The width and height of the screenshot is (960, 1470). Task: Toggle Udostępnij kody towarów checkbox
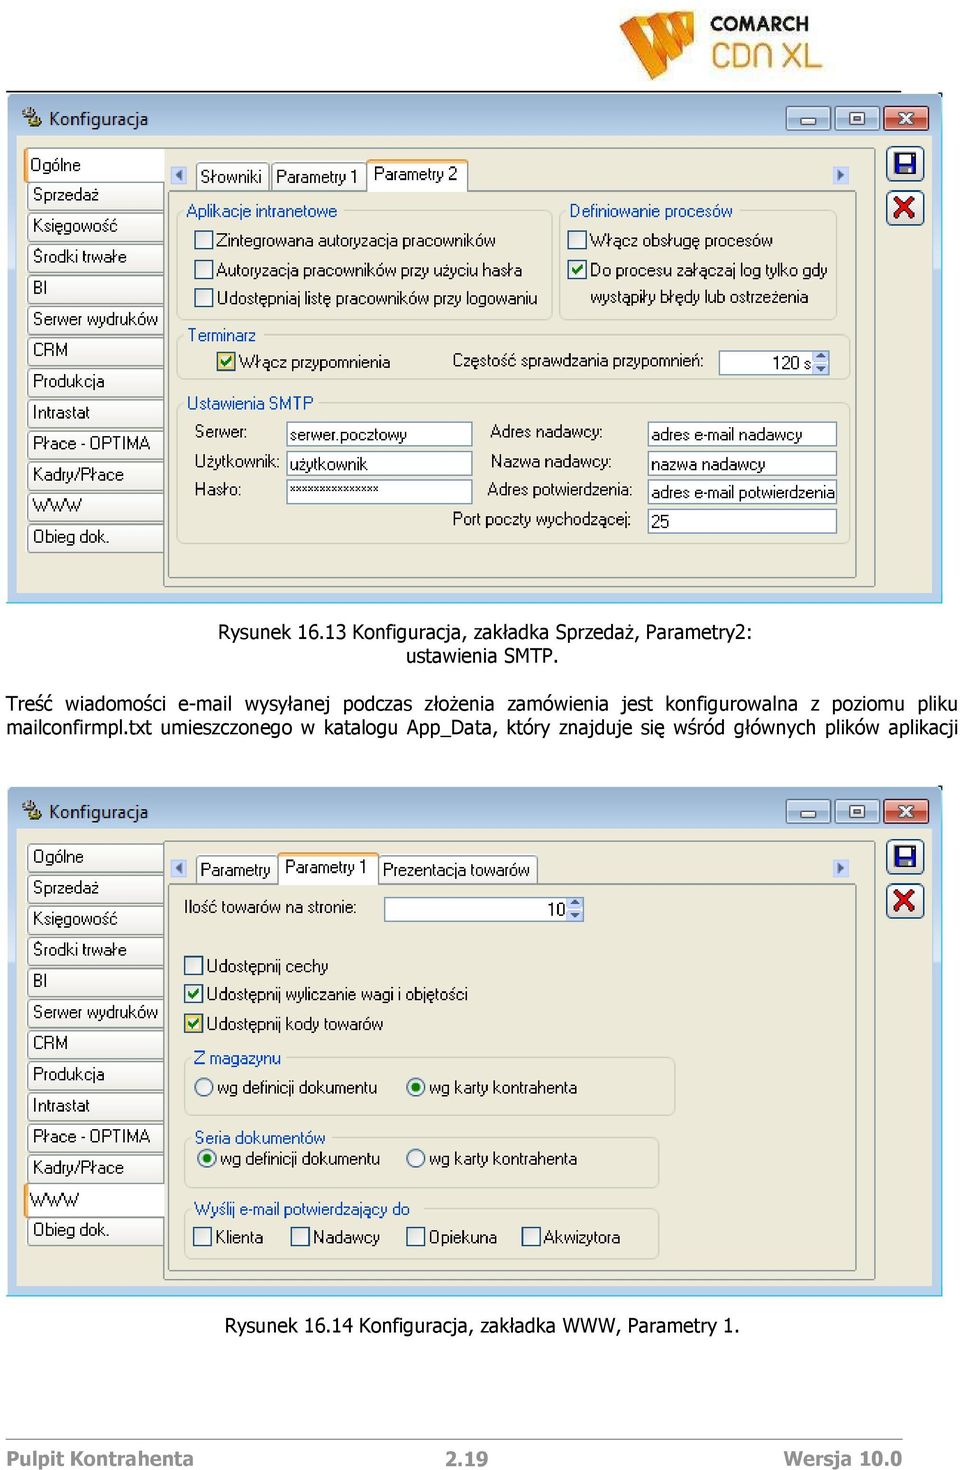[x=194, y=1023]
